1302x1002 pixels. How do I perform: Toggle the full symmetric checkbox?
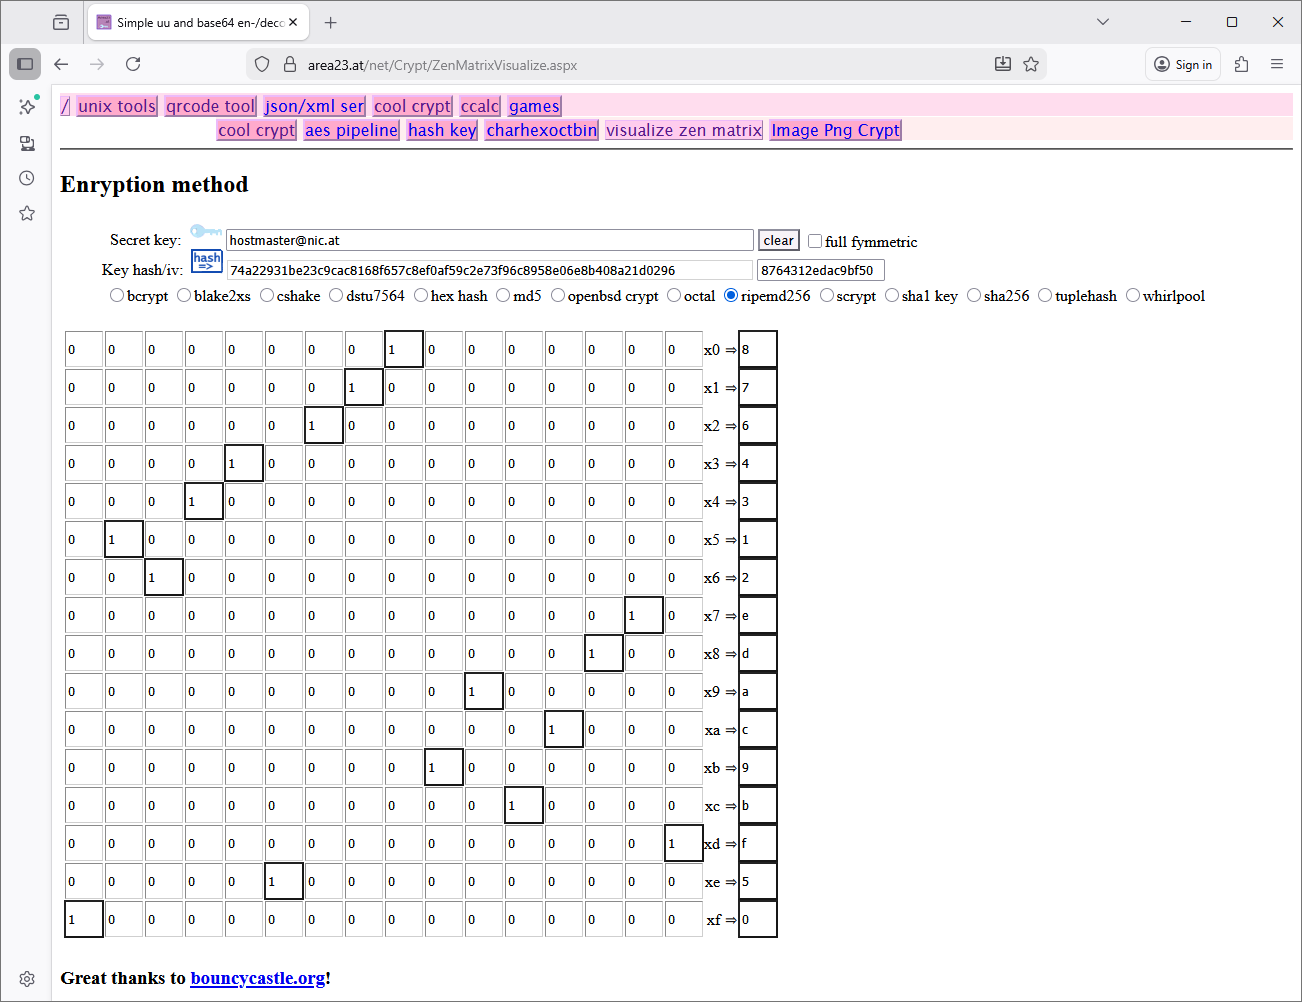815,241
